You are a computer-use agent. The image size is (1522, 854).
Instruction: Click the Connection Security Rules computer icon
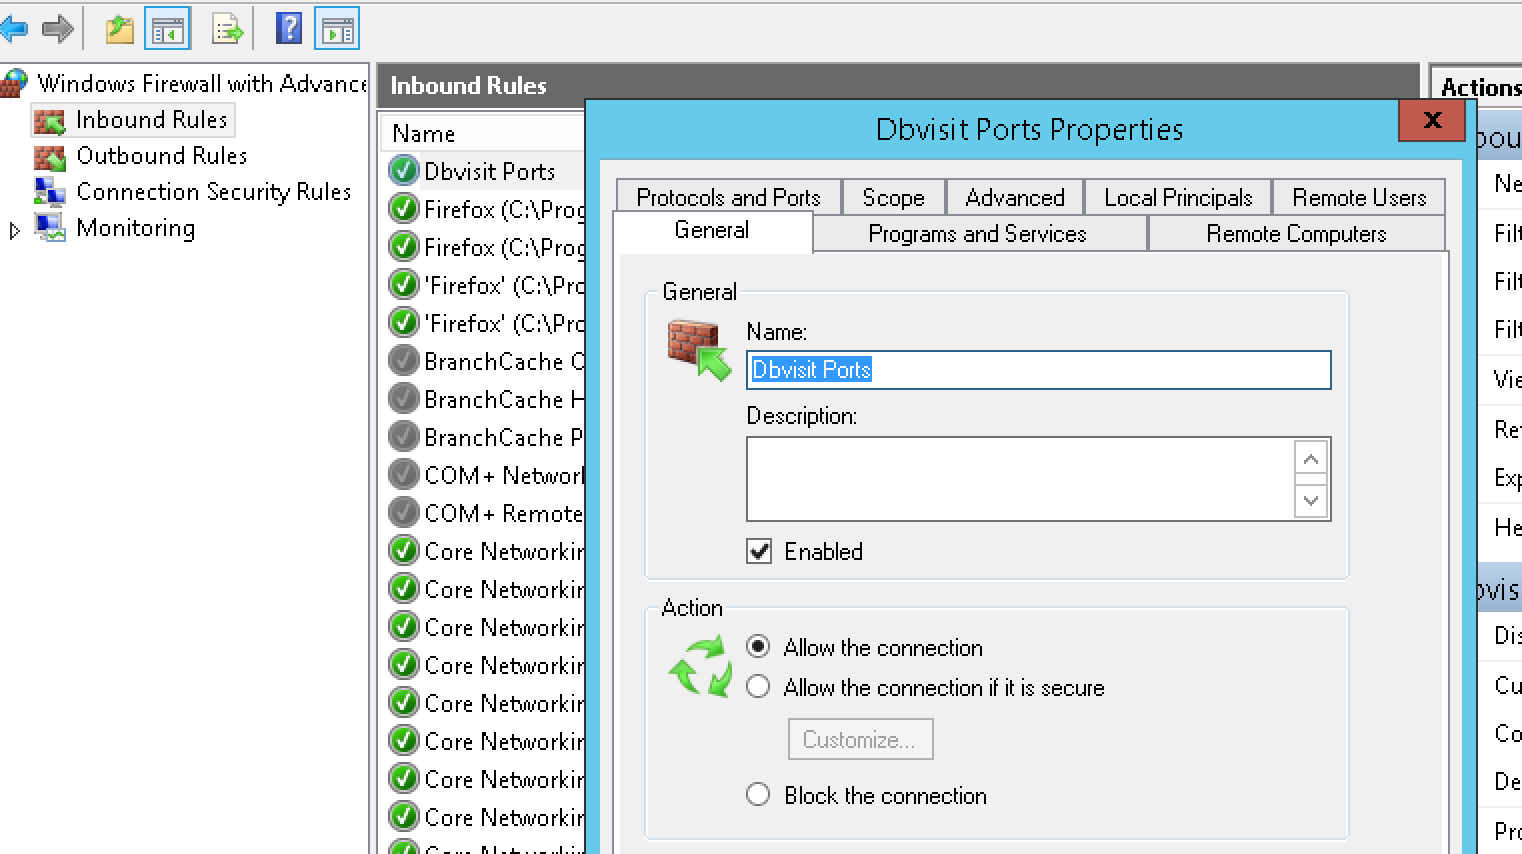coord(50,192)
